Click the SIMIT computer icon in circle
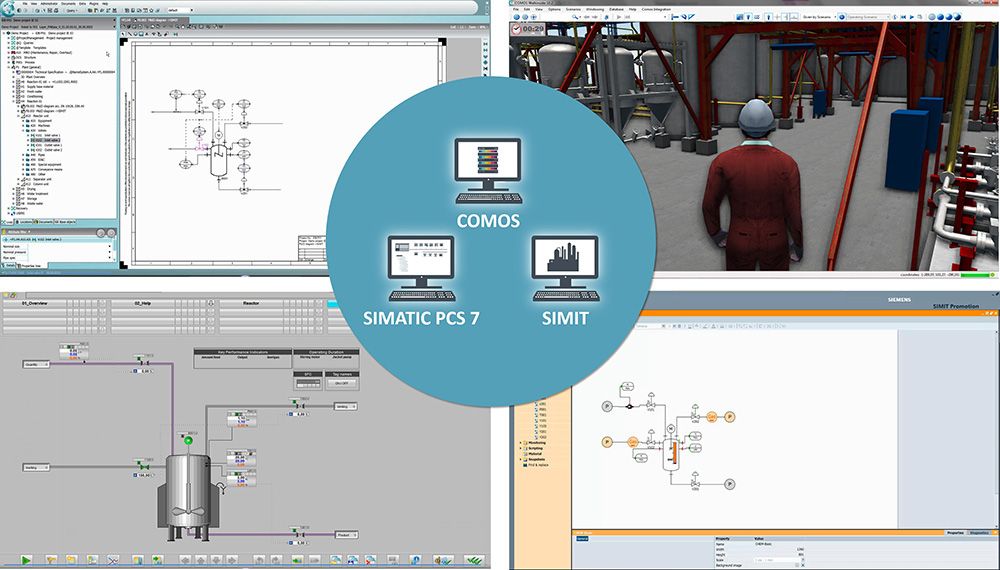 (x=565, y=268)
